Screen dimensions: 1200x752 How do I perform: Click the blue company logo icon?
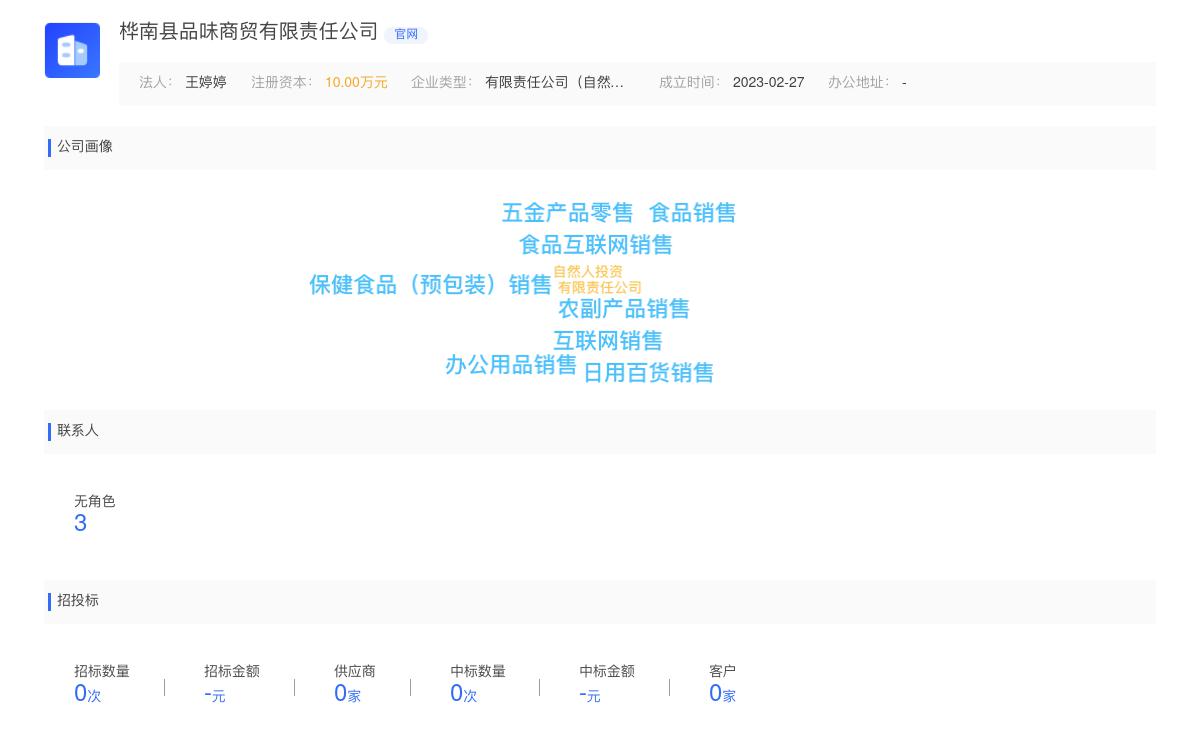[72, 50]
